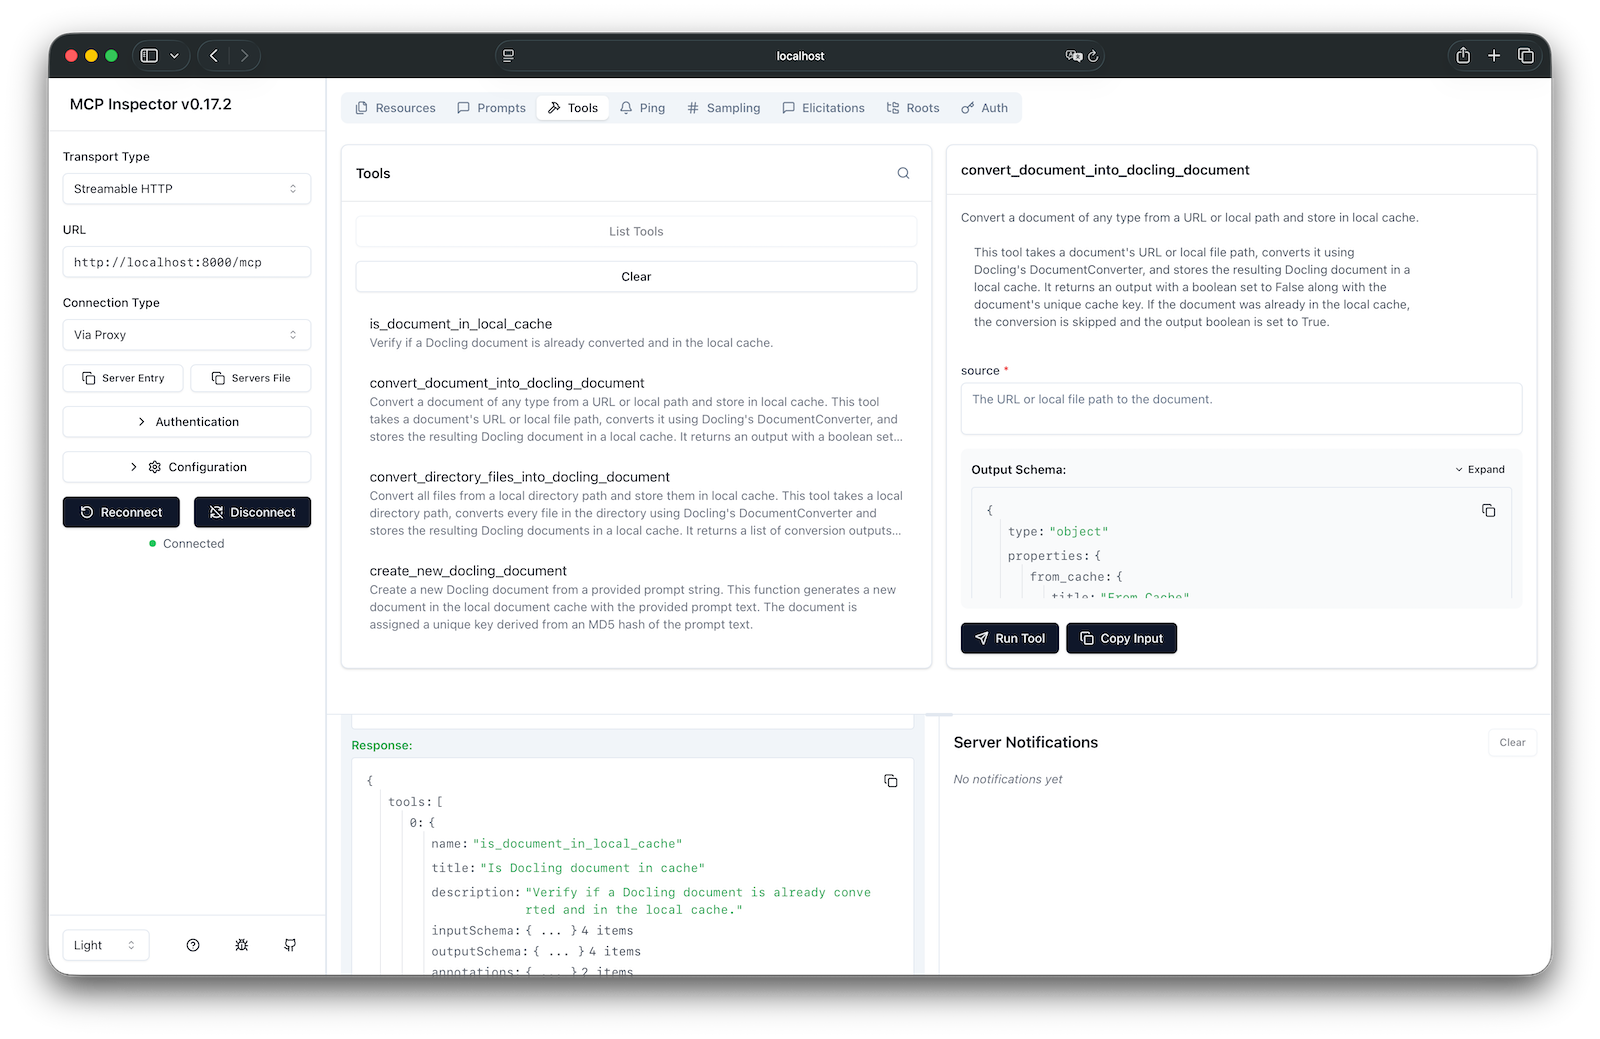The height and width of the screenshot is (1039, 1600).
Task: Click the source input field
Action: point(1240,409)
